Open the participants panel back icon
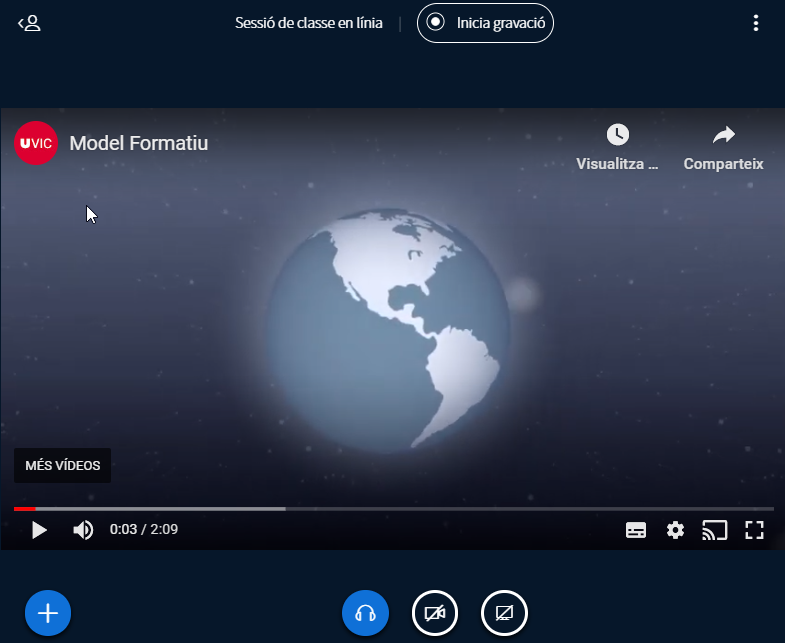Viewport: 785px width, 643px height. point(29,23)
